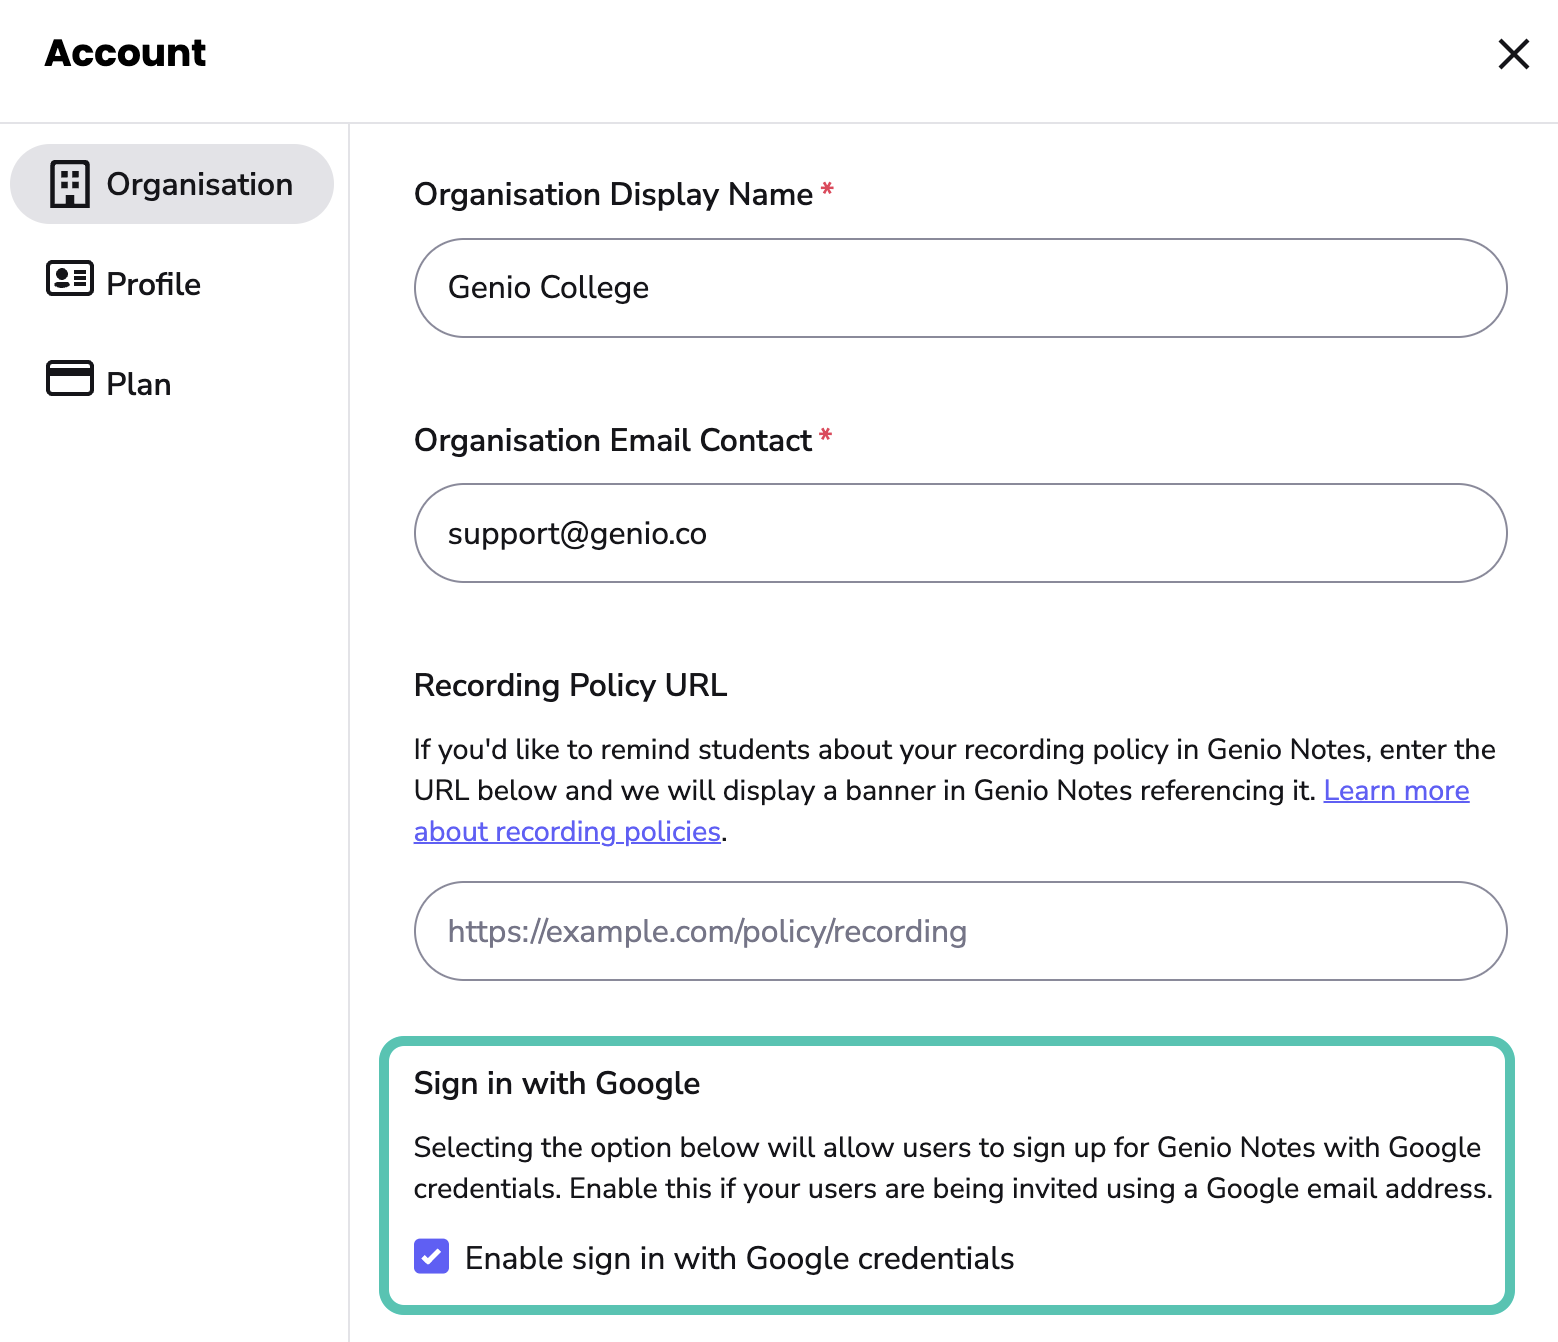1558x1342 pixels.
Task: Untick Enable sign in with Google credentials checkbox
Action: [x=431, y=1257]
